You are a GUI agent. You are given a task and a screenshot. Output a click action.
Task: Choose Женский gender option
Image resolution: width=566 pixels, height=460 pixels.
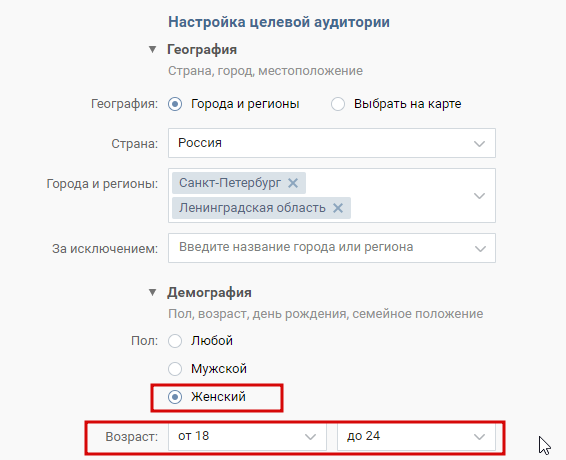(175, 397)
